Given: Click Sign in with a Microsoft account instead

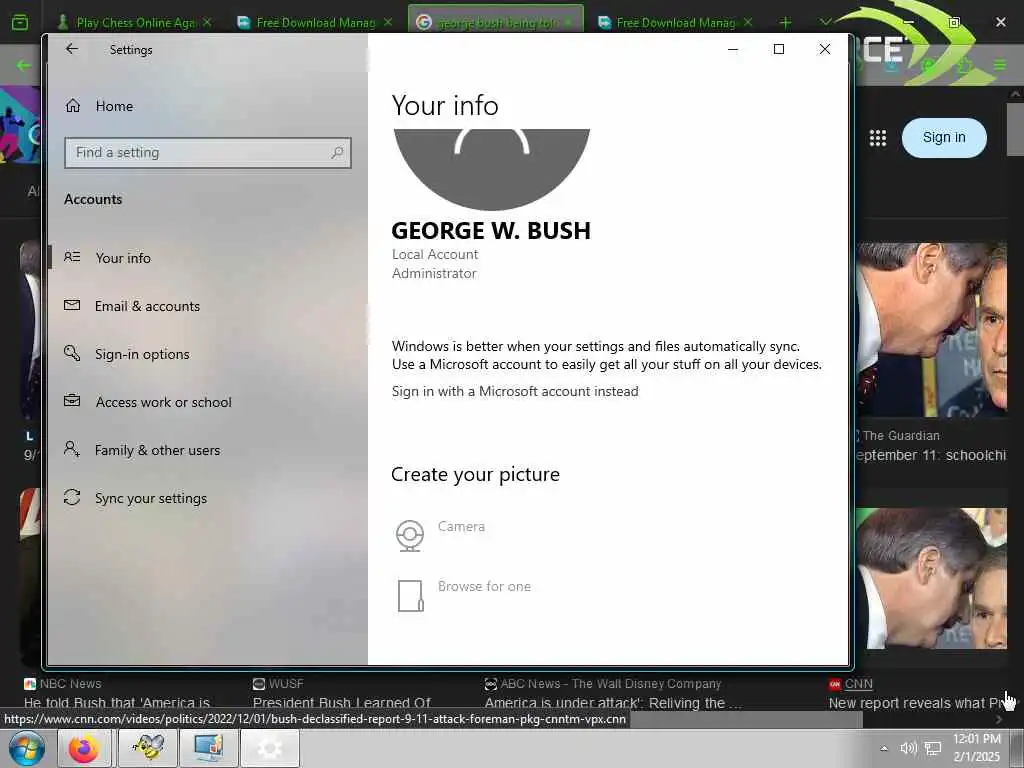Looking at the screenshot, I should pos(515,391).
